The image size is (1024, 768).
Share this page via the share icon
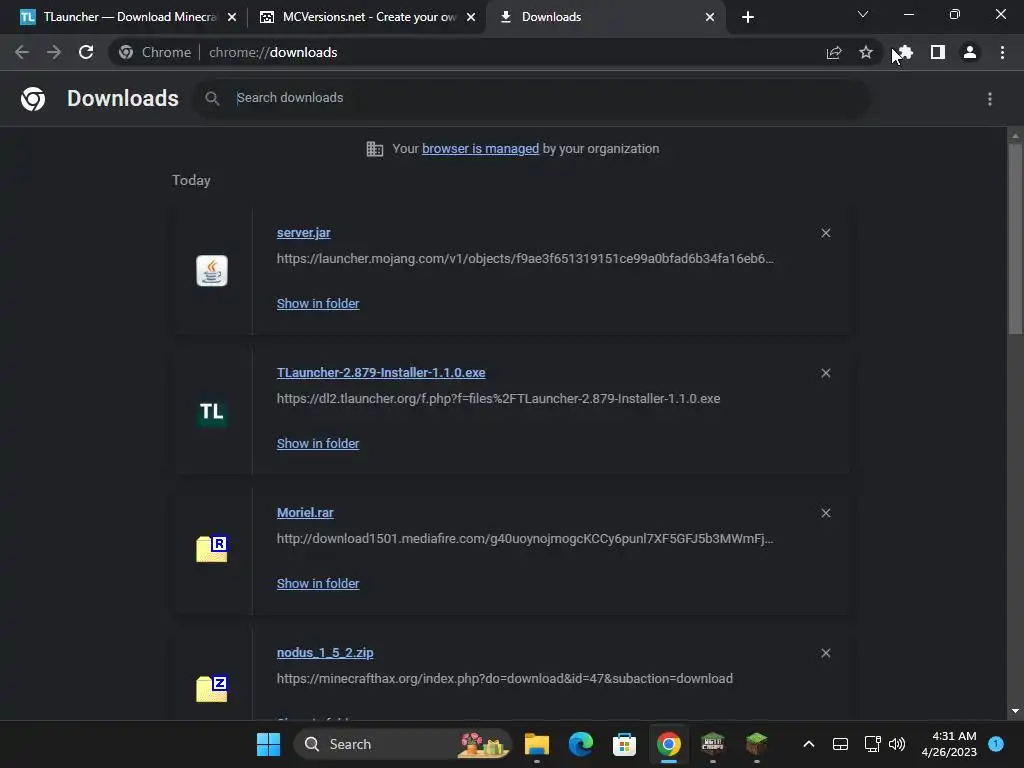tap(834, 52)
